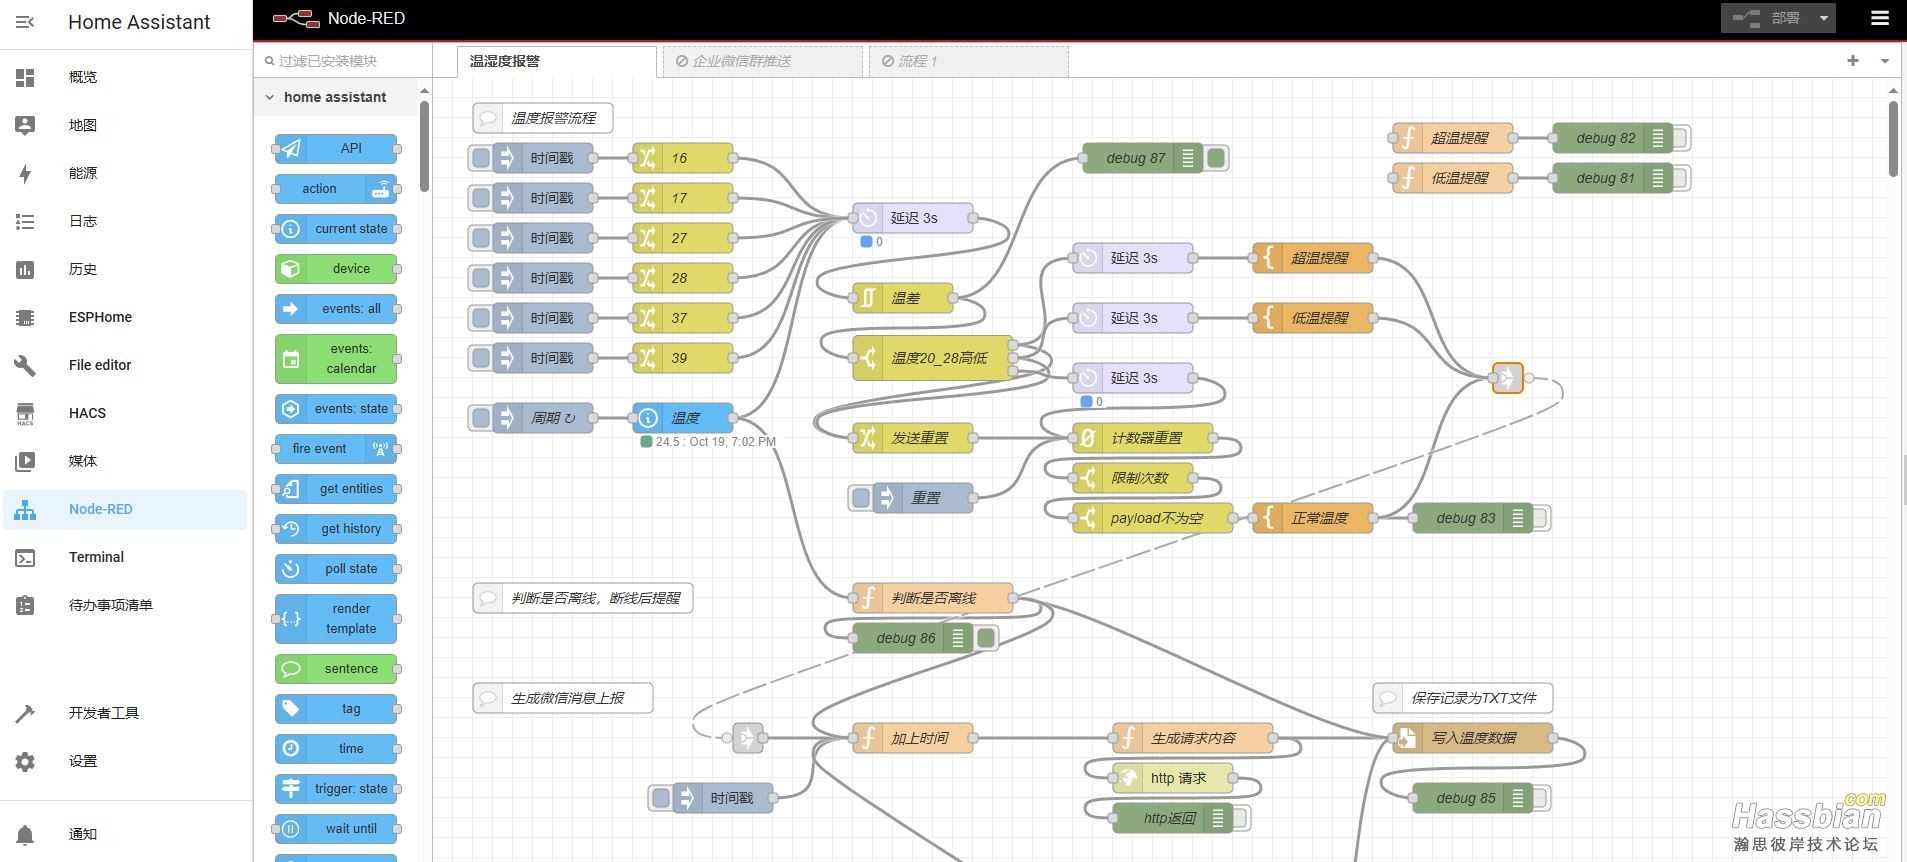The image size is (1907, 862).
Task: Select the events: calendar palette node
Action: 336,358
